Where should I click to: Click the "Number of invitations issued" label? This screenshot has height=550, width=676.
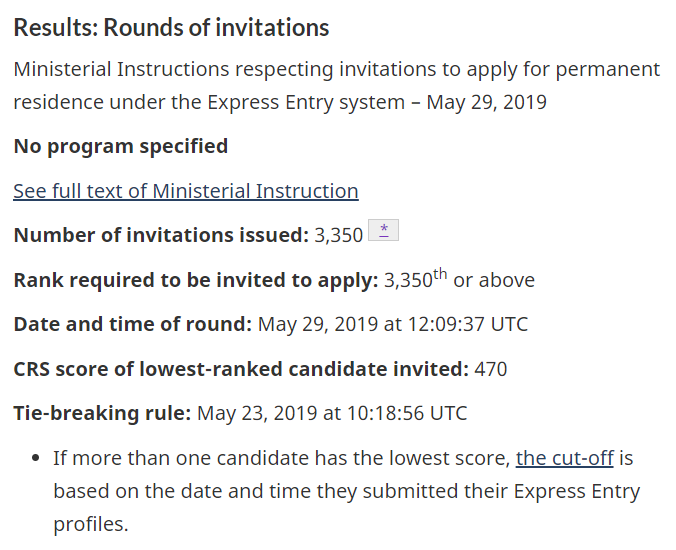(x=160, y=236)
